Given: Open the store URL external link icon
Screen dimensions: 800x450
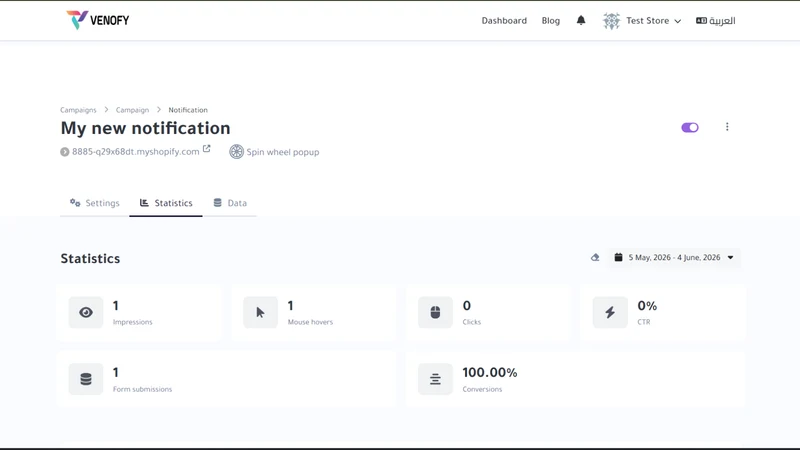Looking at the screenshot, I should [x=207, y=148].
